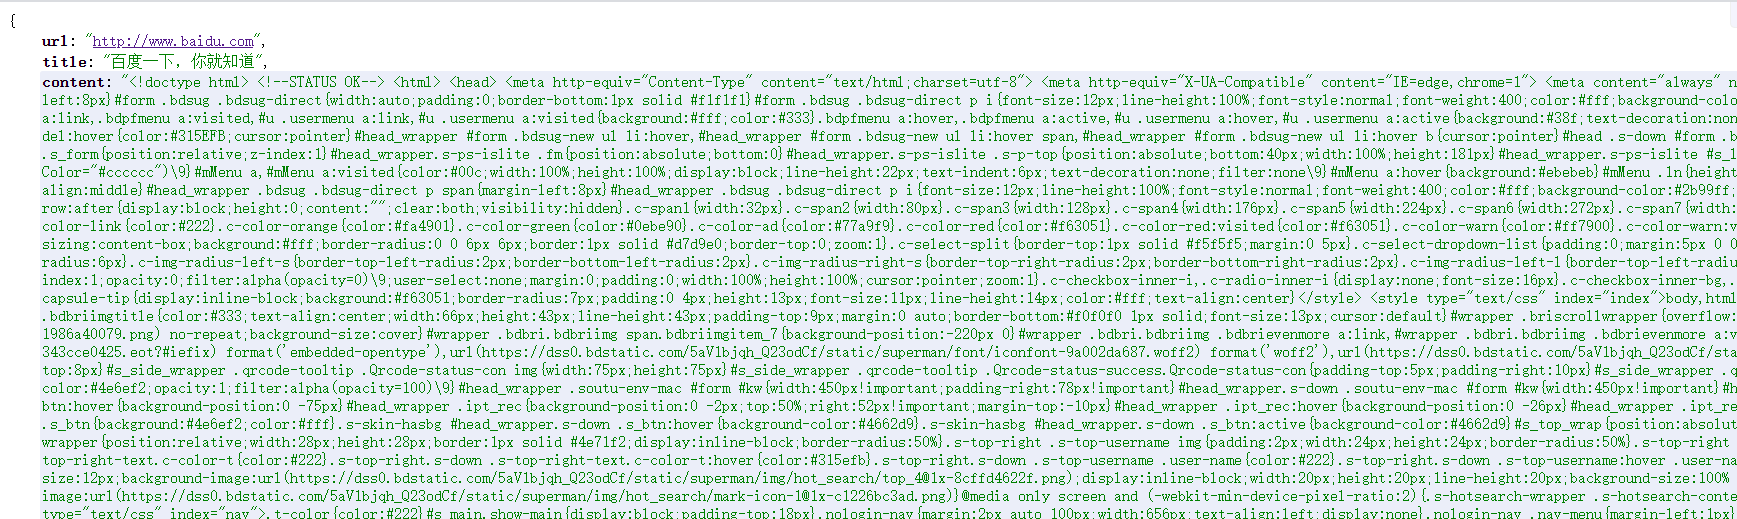
Task: Click the <!doctype html> text
Action: coord(189,82)
